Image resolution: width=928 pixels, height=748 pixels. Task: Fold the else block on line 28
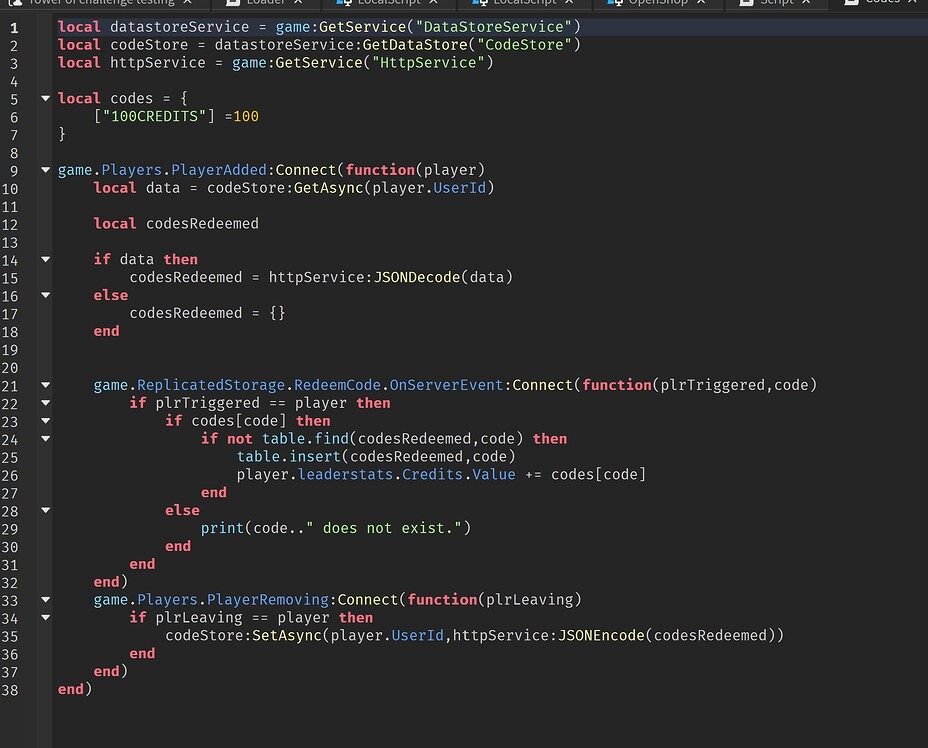[x=46, y=510]
